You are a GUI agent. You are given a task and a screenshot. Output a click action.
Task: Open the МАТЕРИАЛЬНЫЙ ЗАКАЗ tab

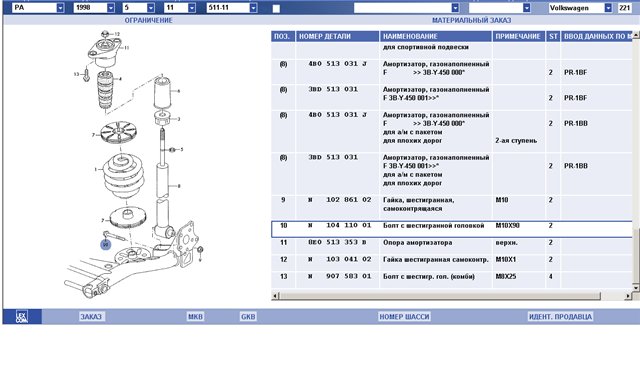pyautogui.click(x=471, y=20)
